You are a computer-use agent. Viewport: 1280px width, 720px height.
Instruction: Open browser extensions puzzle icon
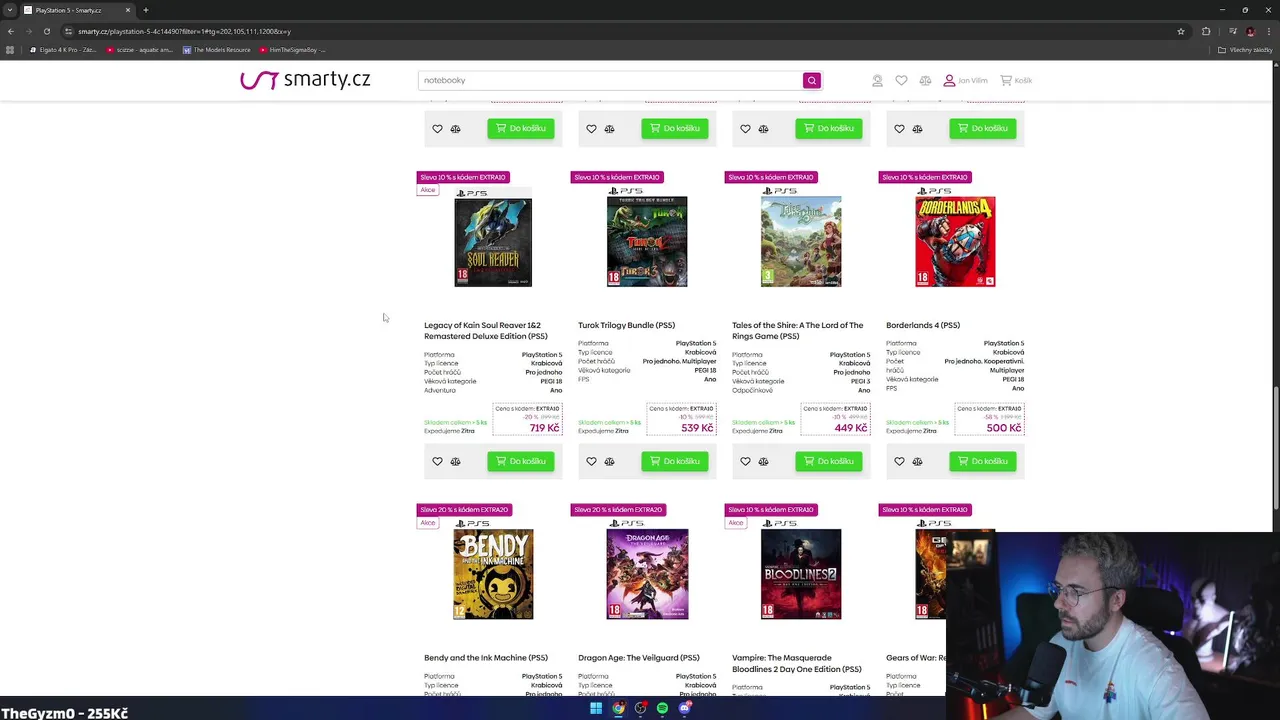[1206, 31]
